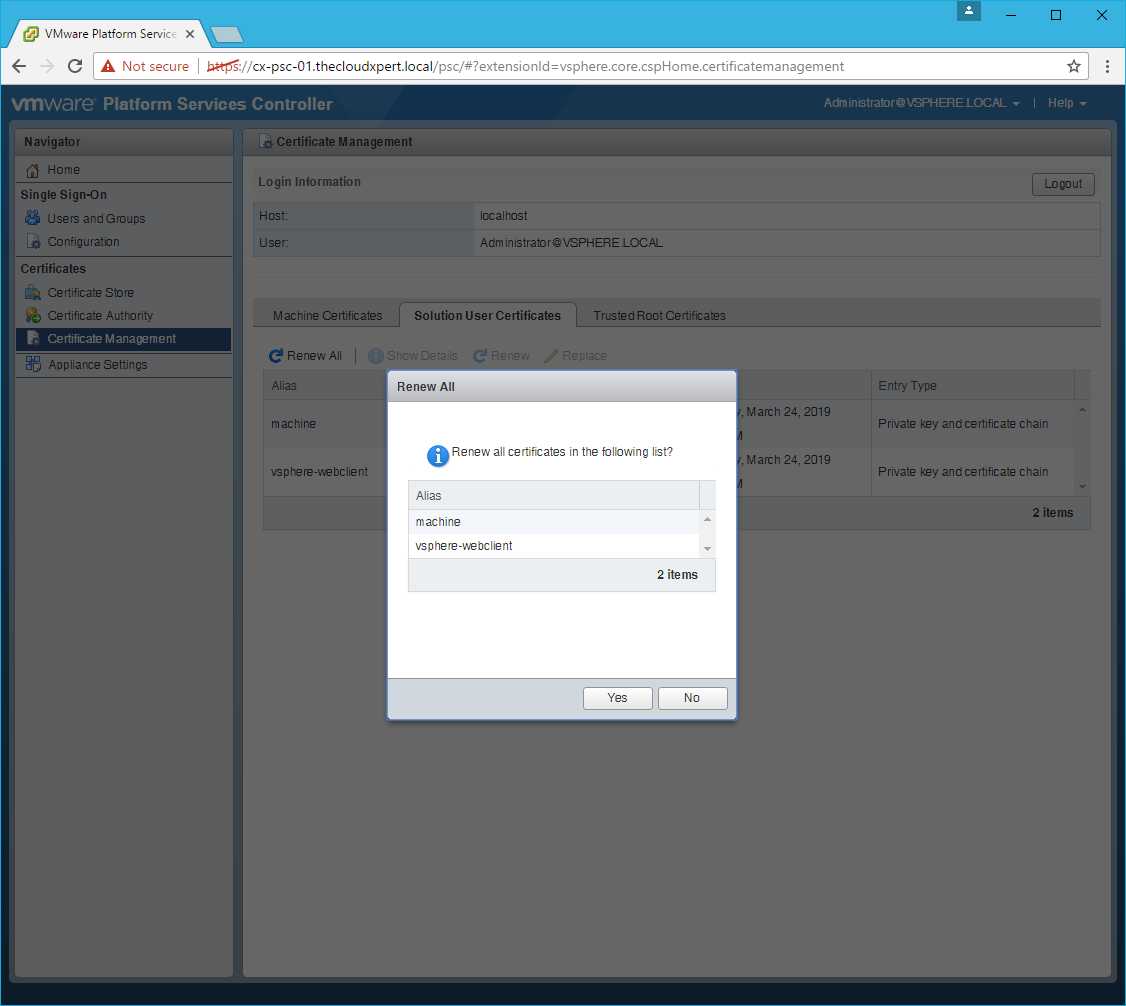The image size is (1126, 1006).
Task: Expand the Administrator@VSPHERE.LOCAL user dropdown
Action: (921, 103)
